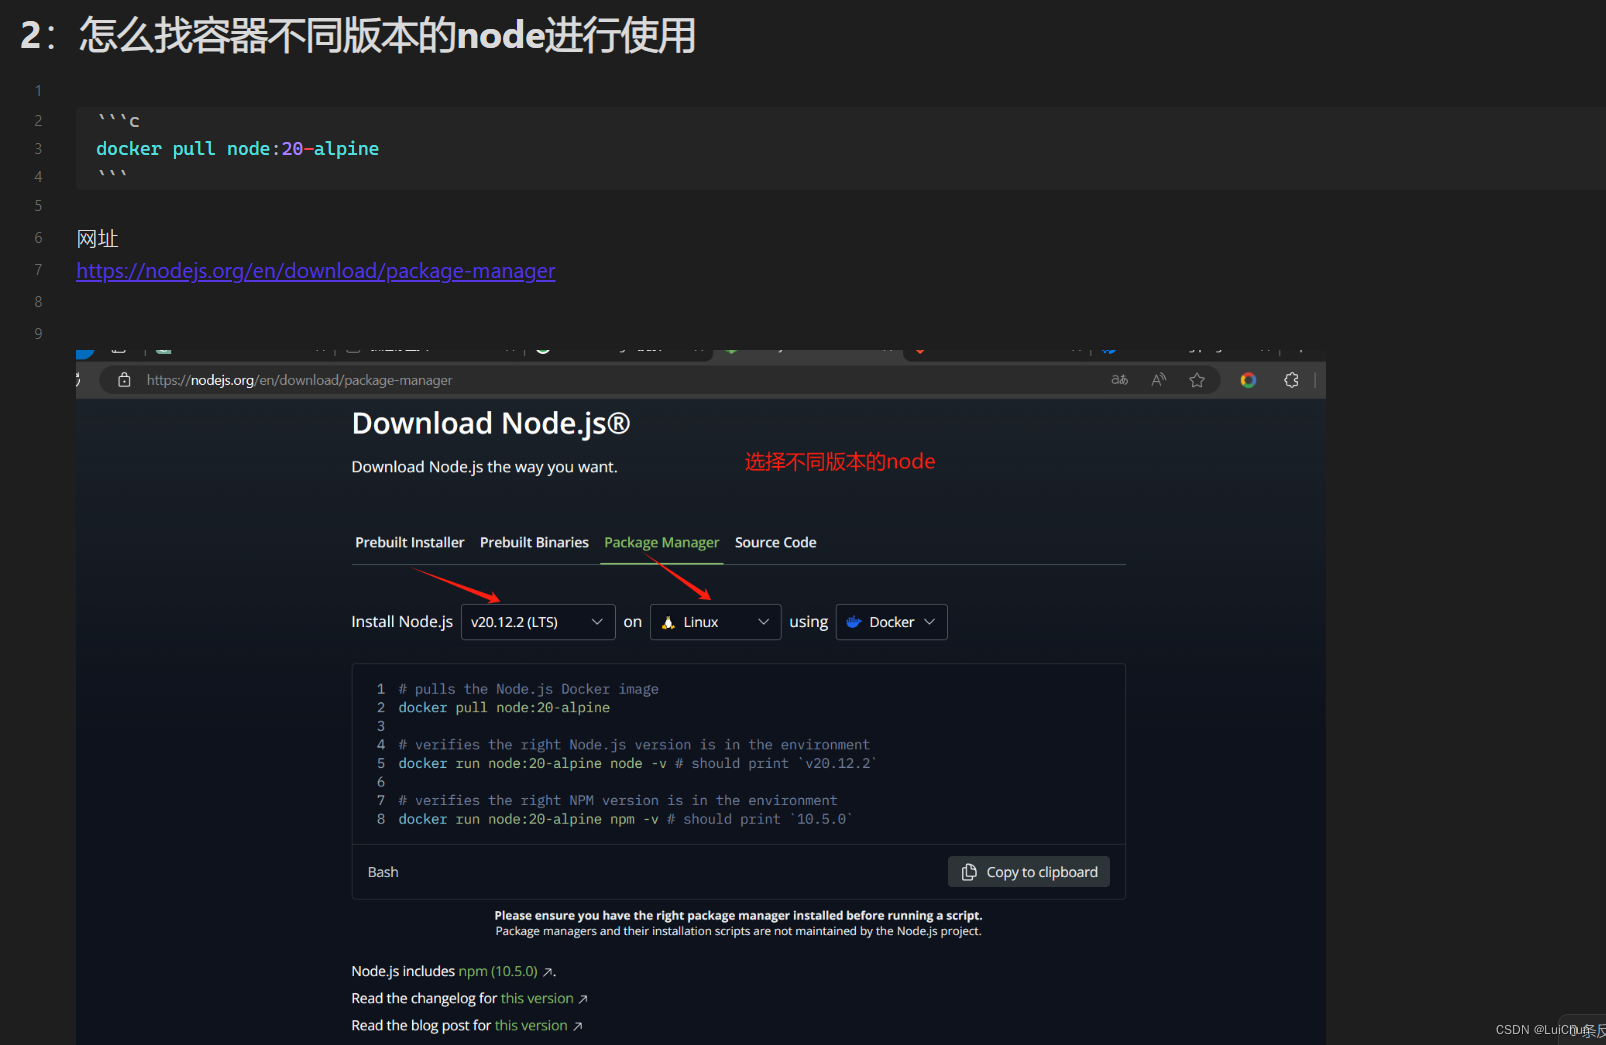Click the clipboard copy icon

pos(969,872)
